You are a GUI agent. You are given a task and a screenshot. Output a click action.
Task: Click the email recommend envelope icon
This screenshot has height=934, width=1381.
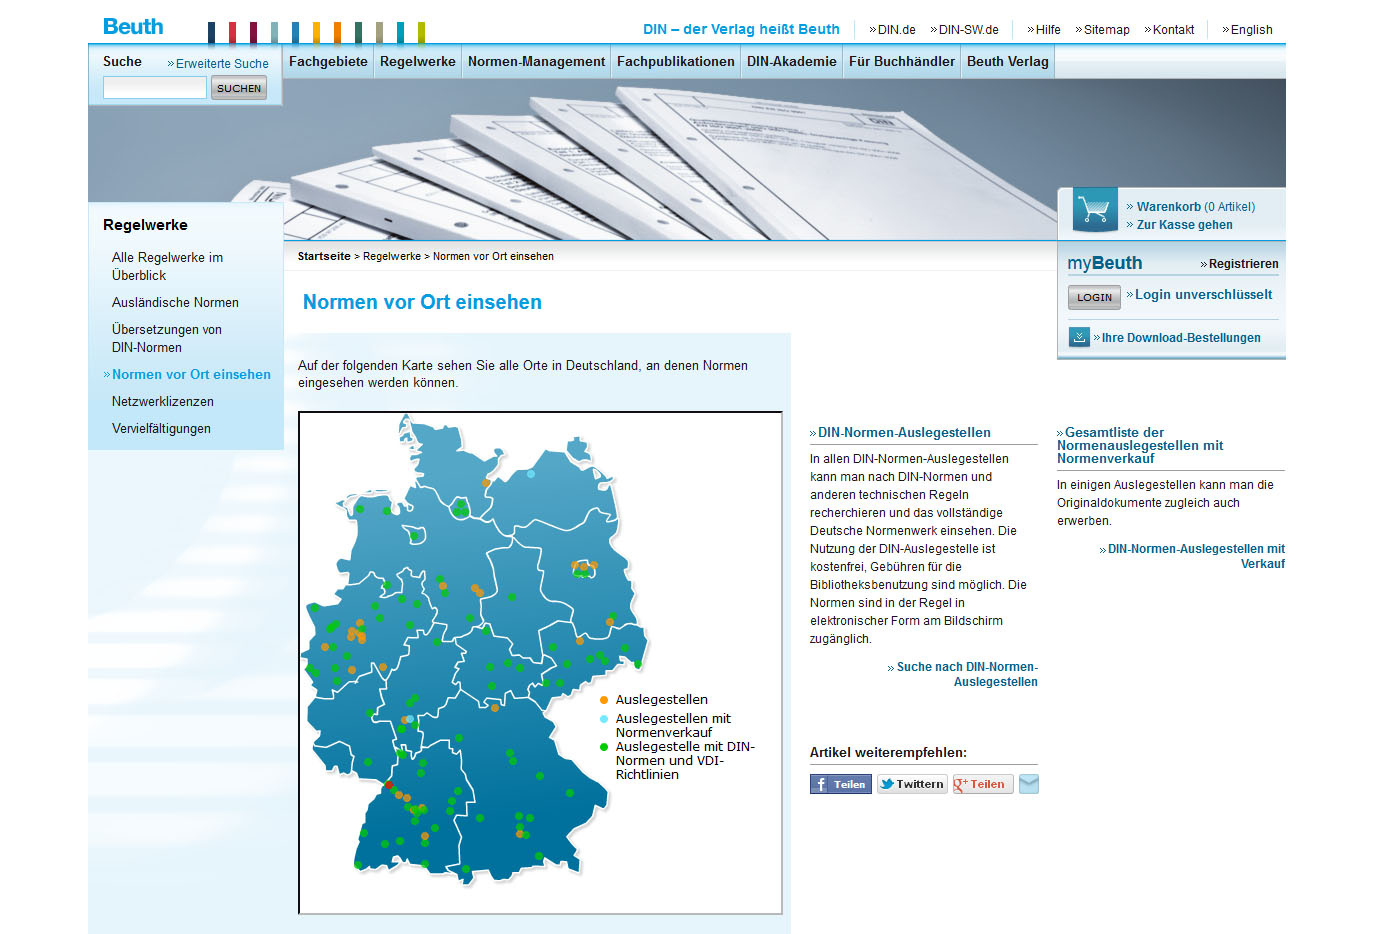pos(1028,784)
